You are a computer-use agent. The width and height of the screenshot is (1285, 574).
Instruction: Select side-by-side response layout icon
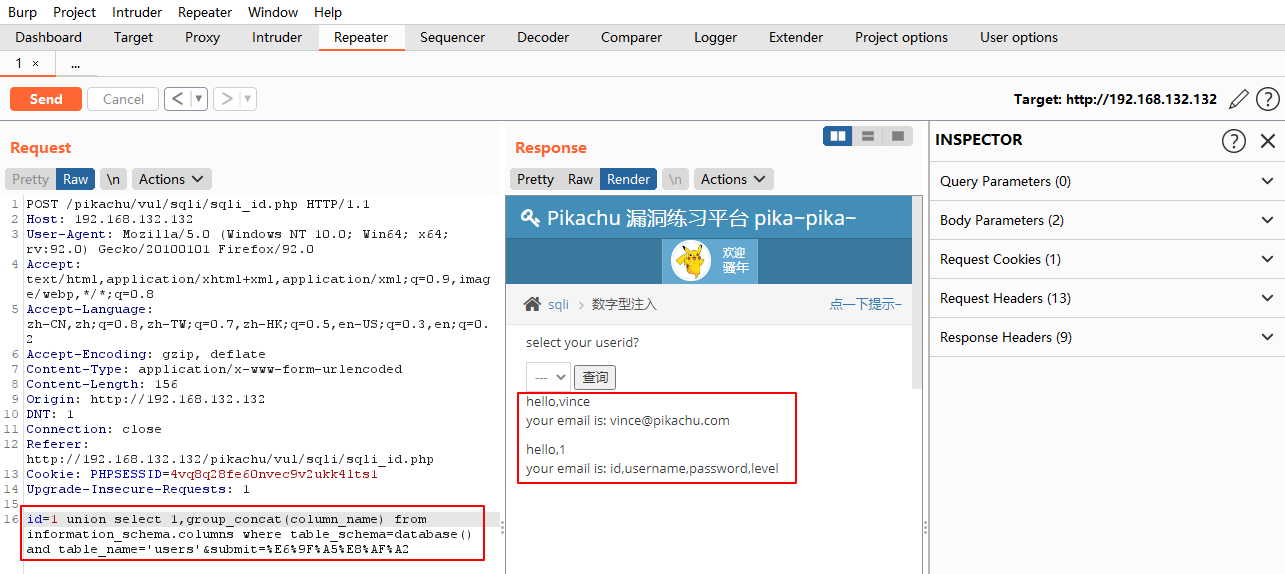[x=838, y=135]
